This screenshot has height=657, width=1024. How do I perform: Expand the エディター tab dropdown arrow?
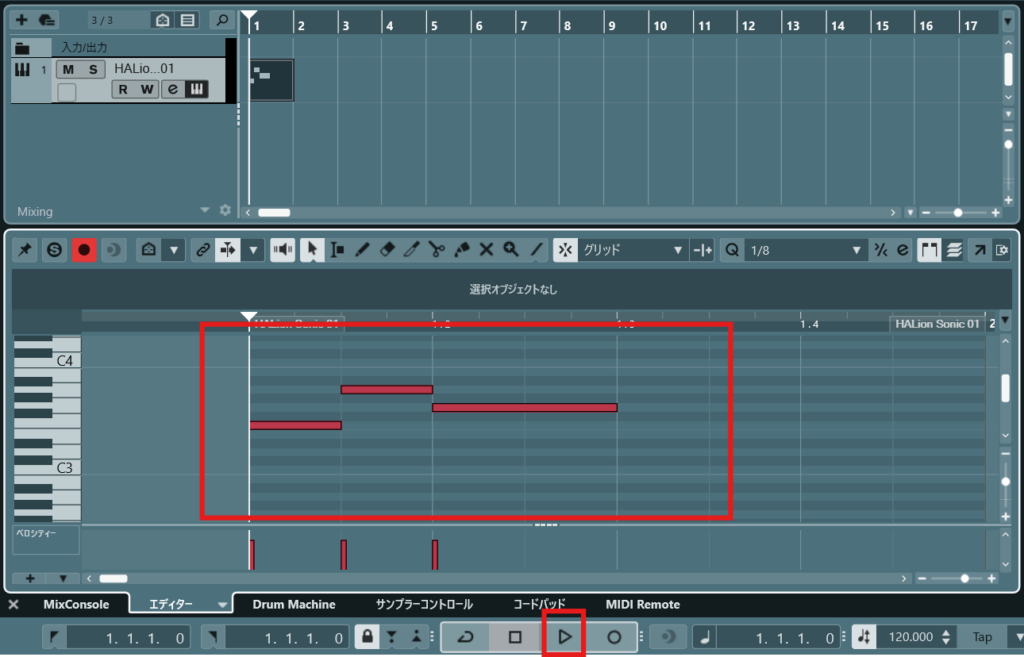222,605
